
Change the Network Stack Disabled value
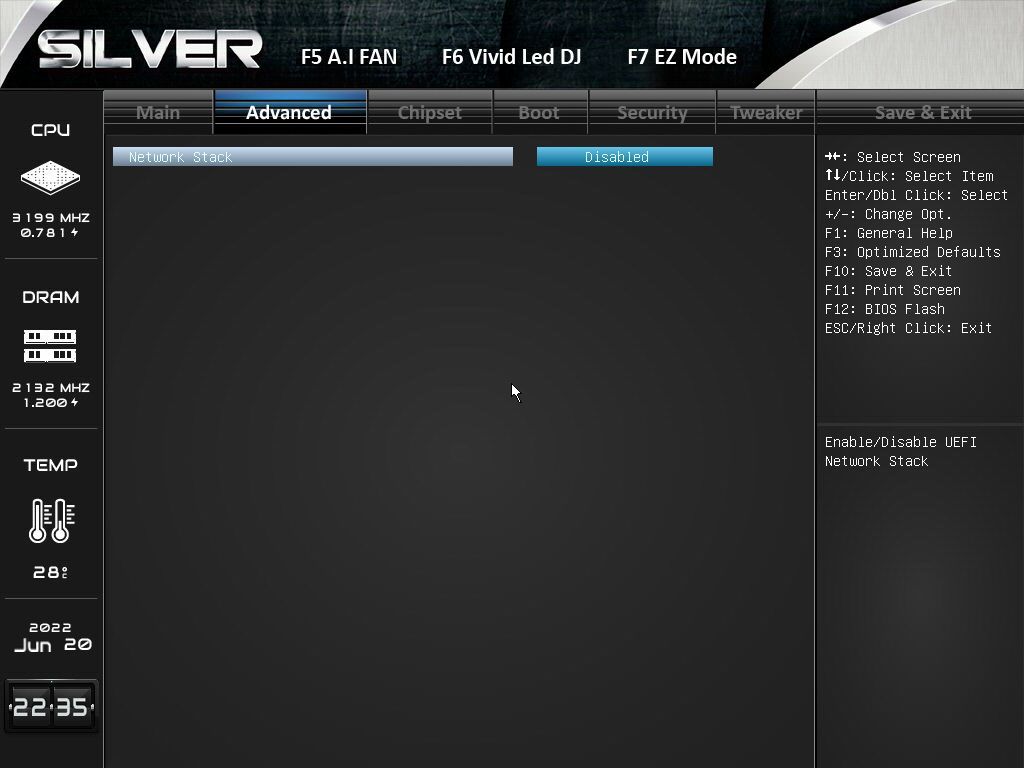pos(625,157)
